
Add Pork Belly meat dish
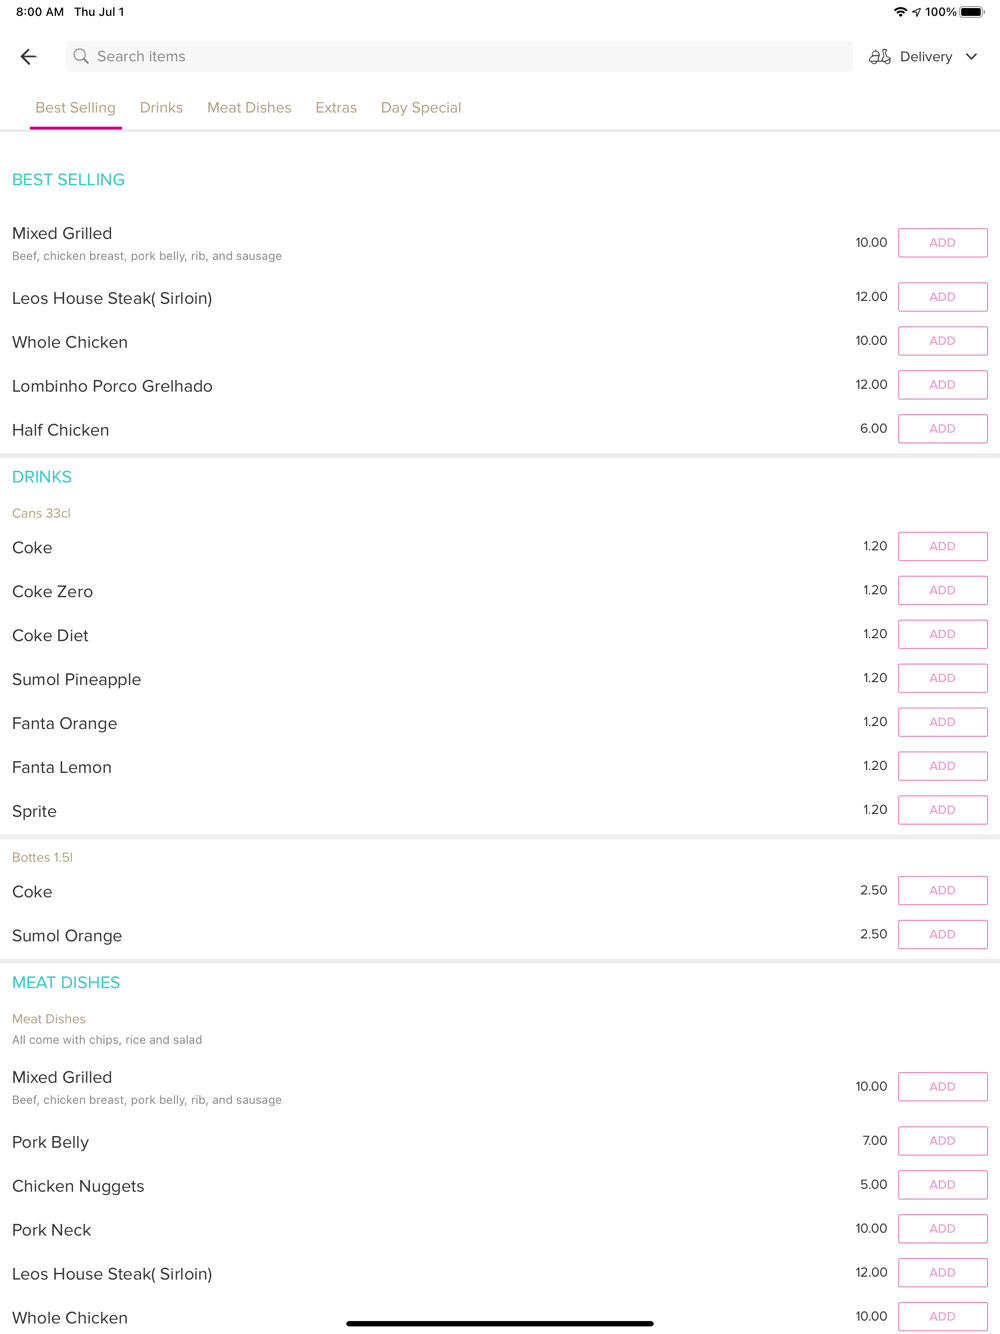point(942,1141)
